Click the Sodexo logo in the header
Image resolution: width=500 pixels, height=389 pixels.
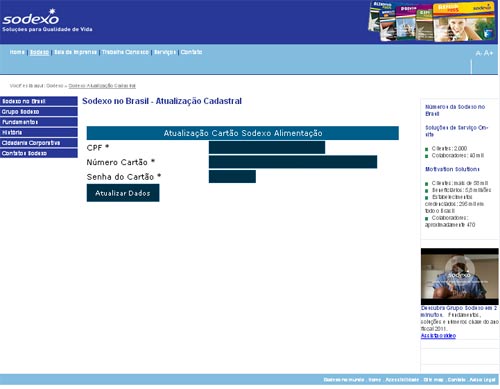[31, 17]
